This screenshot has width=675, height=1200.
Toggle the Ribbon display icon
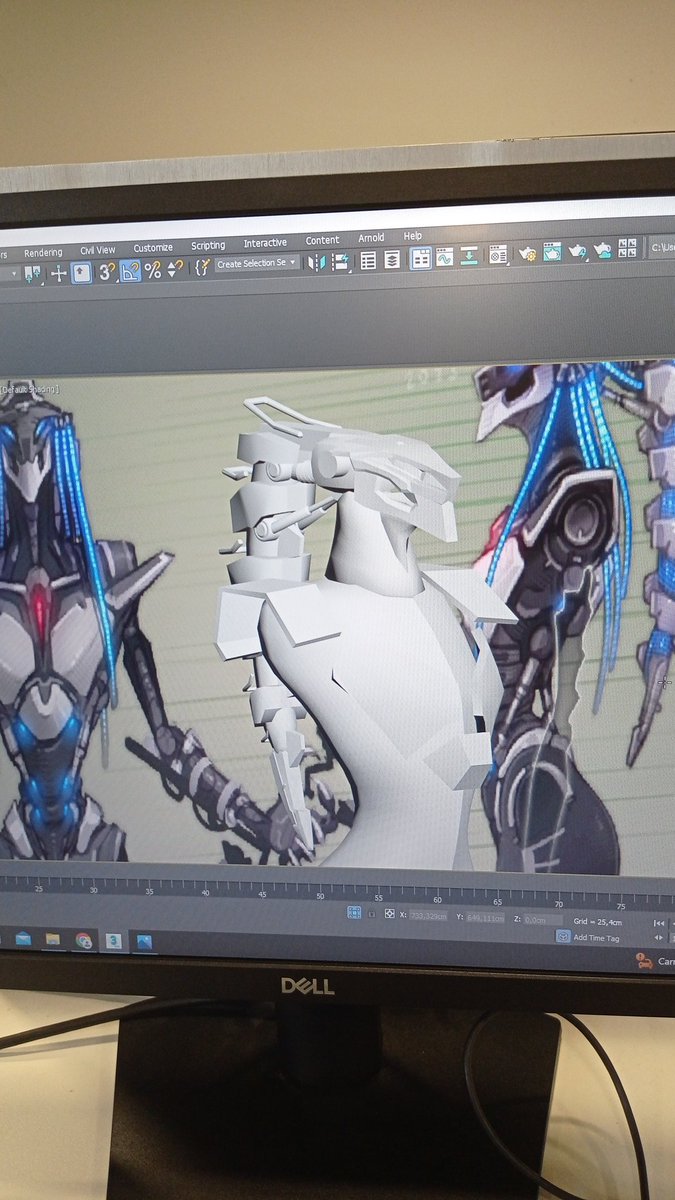[421, 258]
